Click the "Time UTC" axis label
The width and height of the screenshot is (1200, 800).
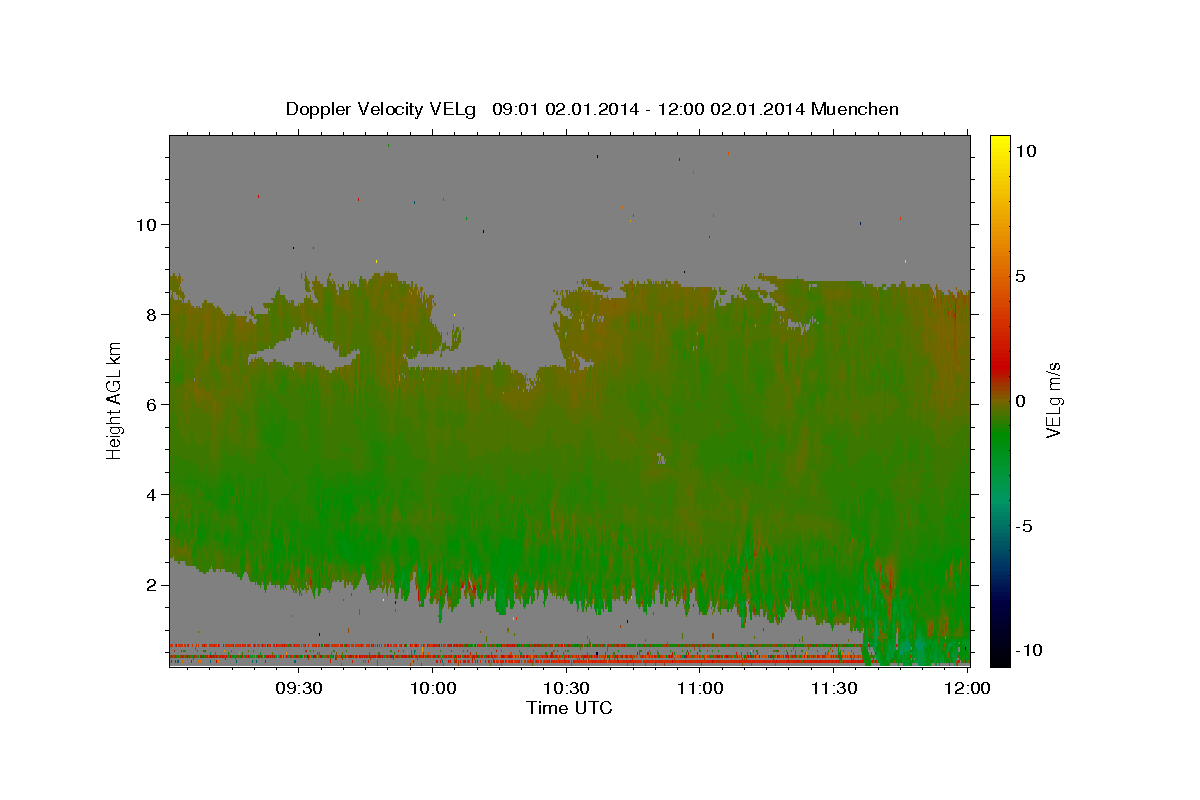tap(569, 708)
